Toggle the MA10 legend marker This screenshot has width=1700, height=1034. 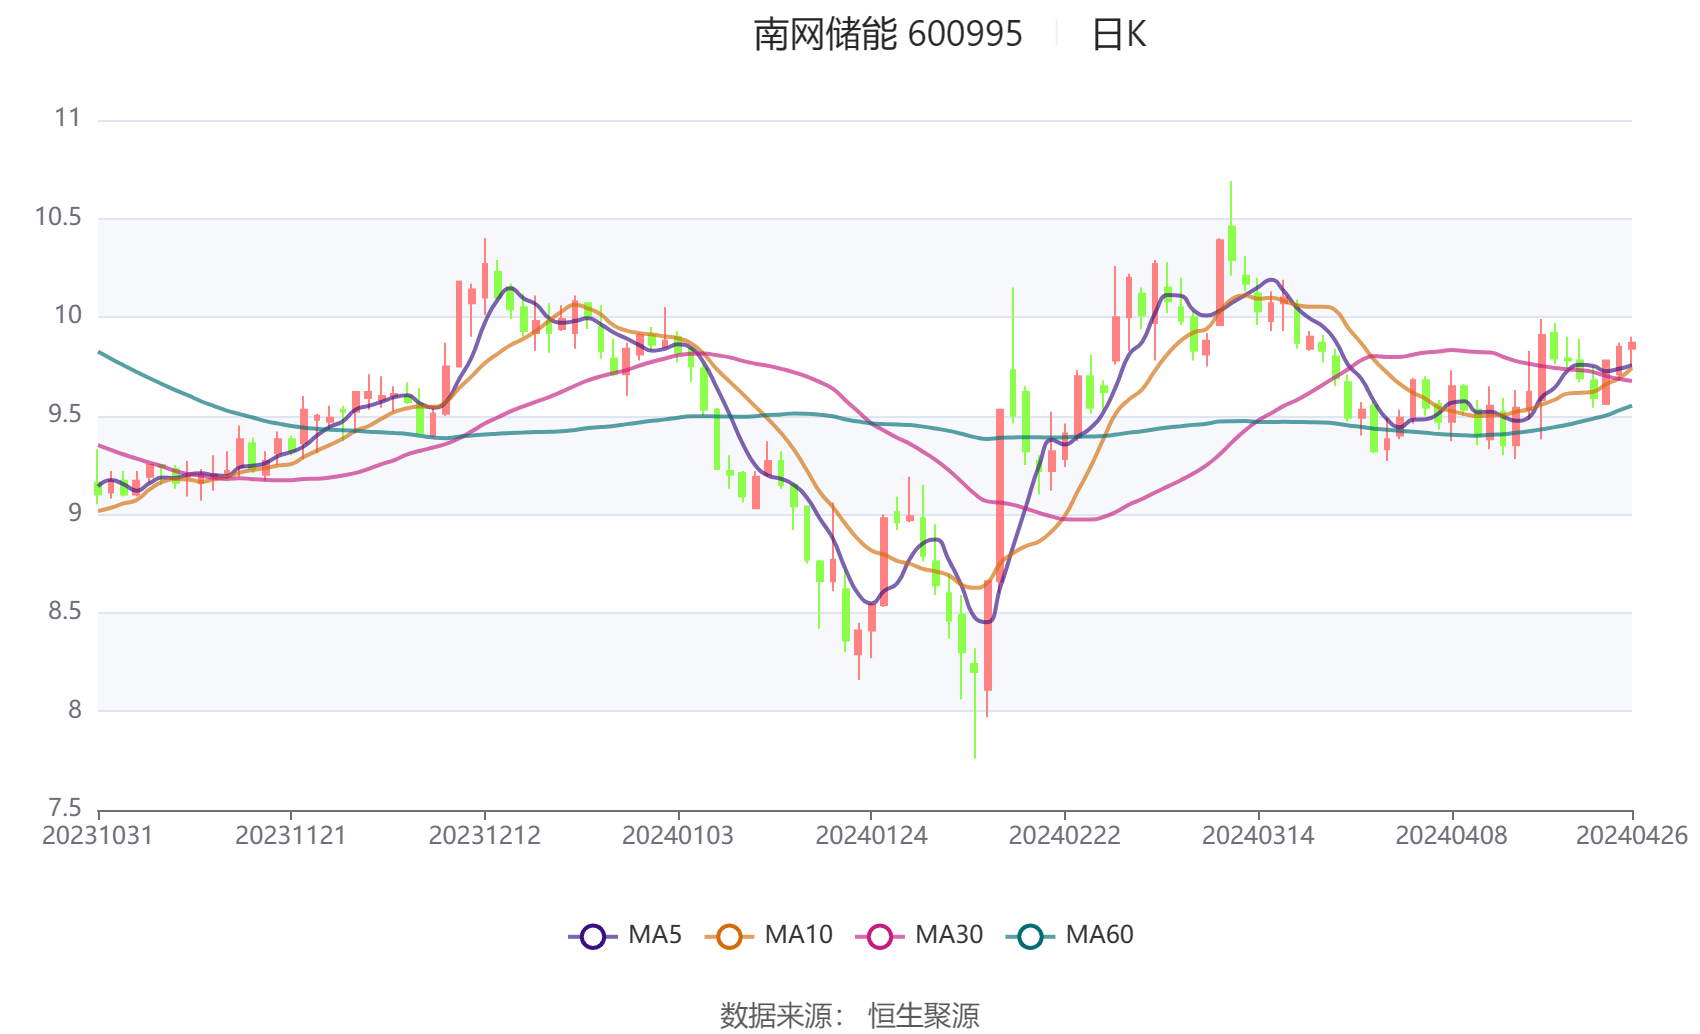pyautogui.click(x=729, y=936)
